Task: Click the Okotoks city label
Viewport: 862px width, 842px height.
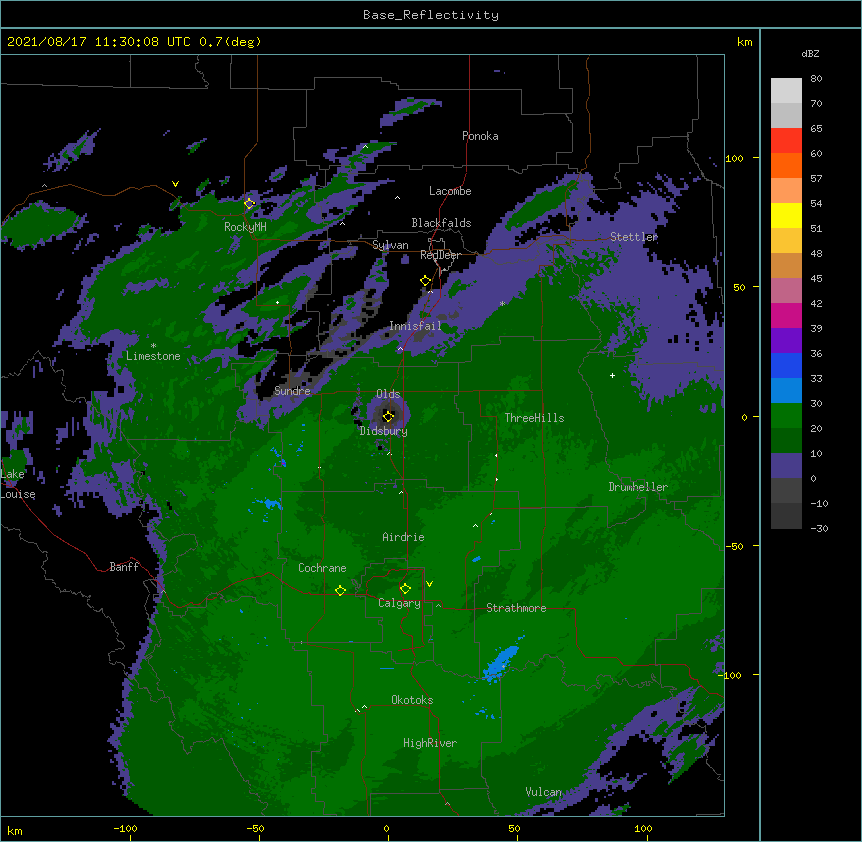Action: (x=412, y=700)
